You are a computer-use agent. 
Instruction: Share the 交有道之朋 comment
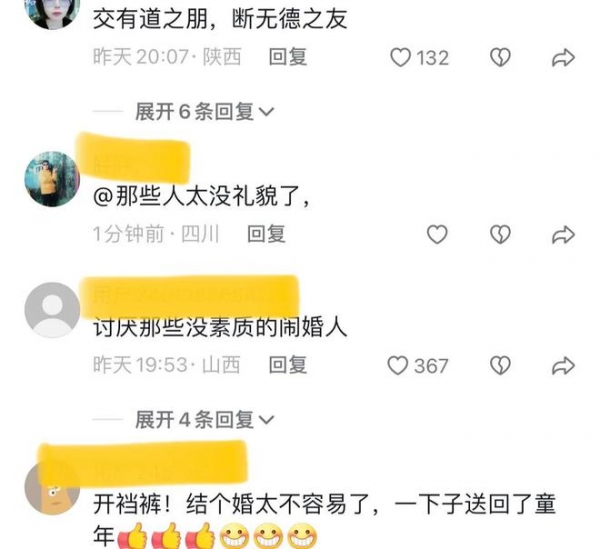[x=563, y=58]
